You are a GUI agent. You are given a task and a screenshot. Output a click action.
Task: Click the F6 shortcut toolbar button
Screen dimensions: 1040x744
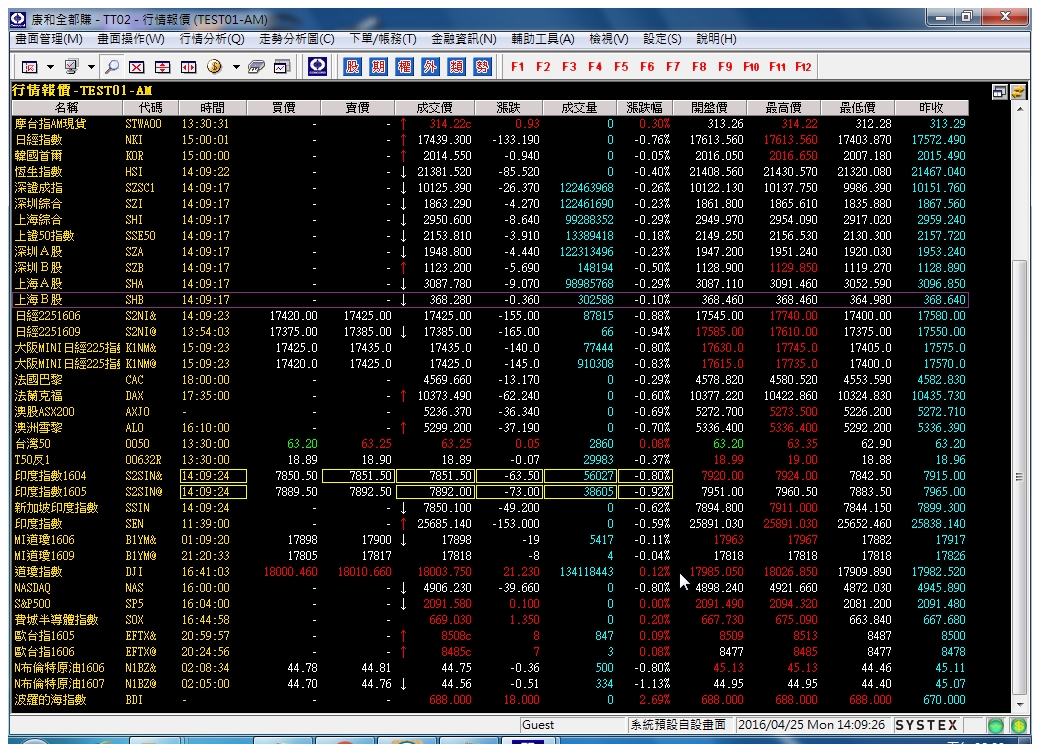click(647, 67)
